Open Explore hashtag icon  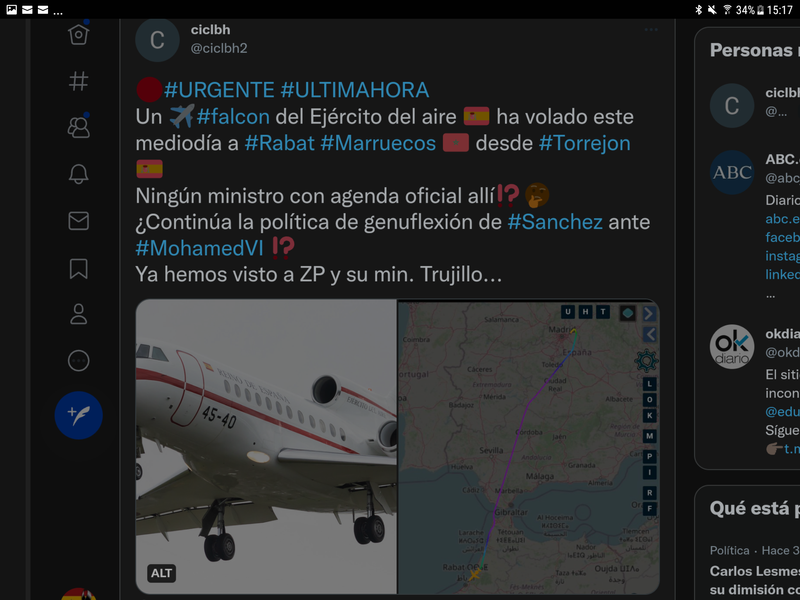click(79, 81)
